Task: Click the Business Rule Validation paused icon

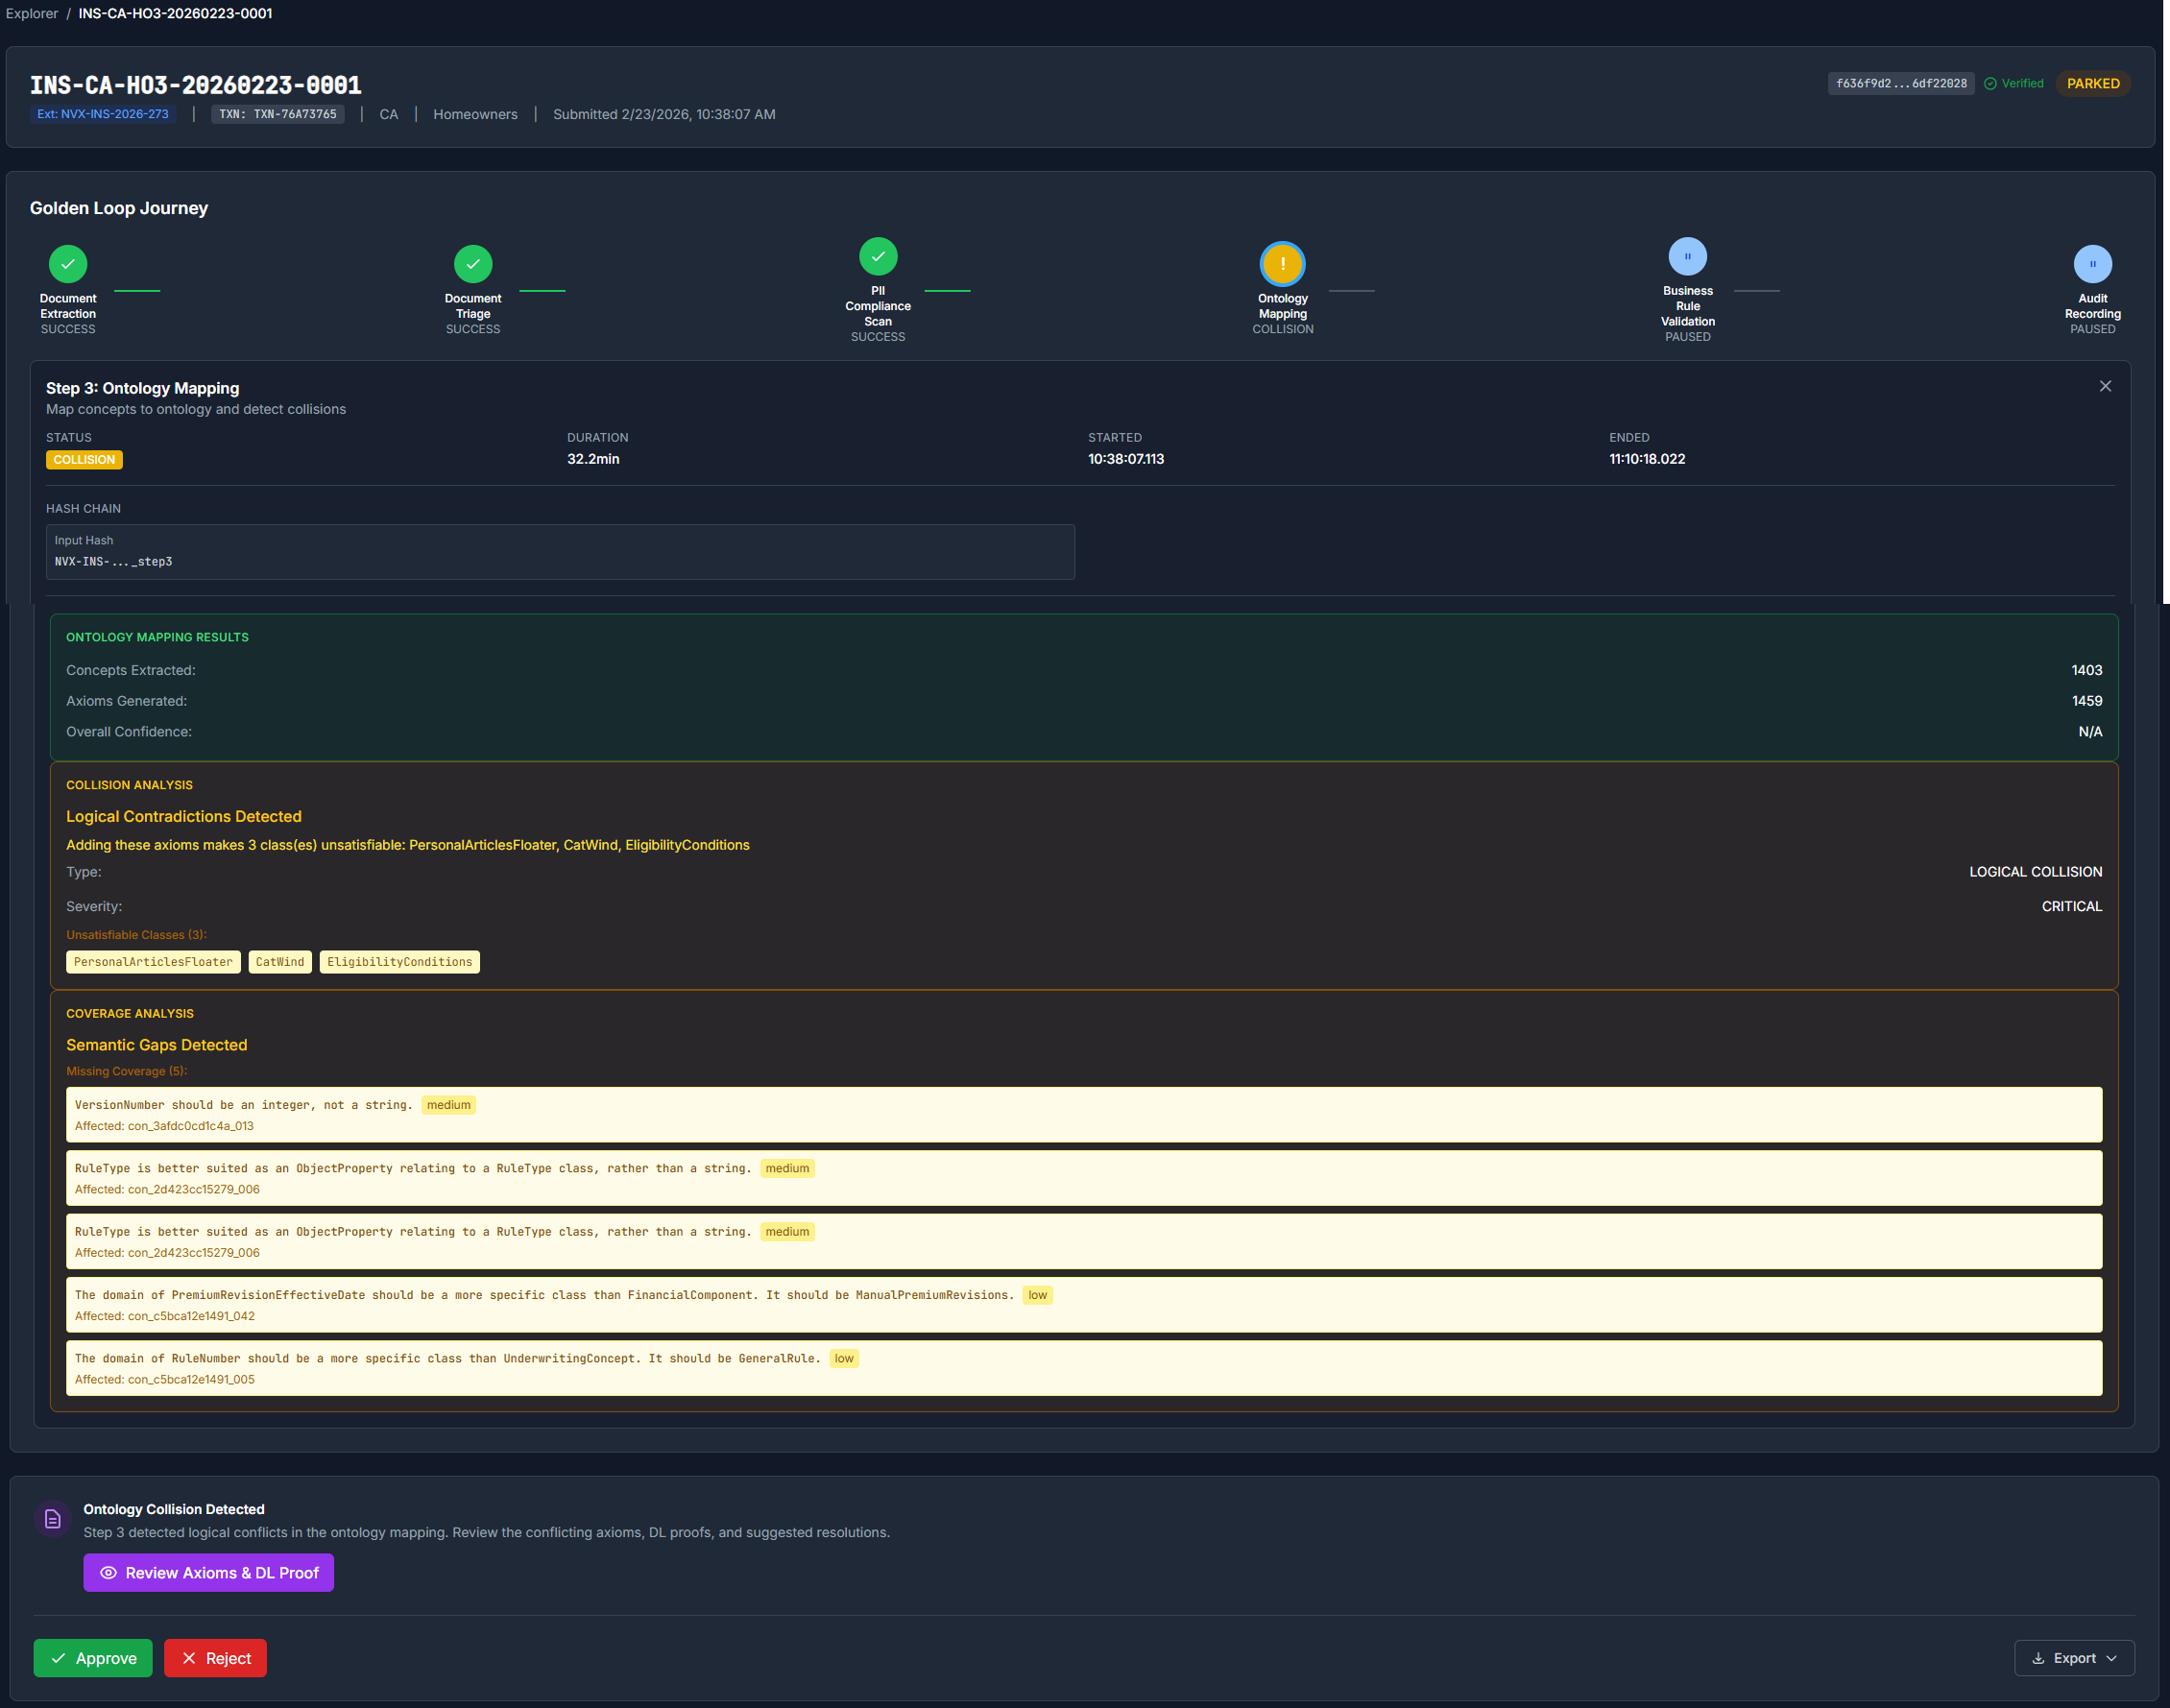Action: [1687, 256]
